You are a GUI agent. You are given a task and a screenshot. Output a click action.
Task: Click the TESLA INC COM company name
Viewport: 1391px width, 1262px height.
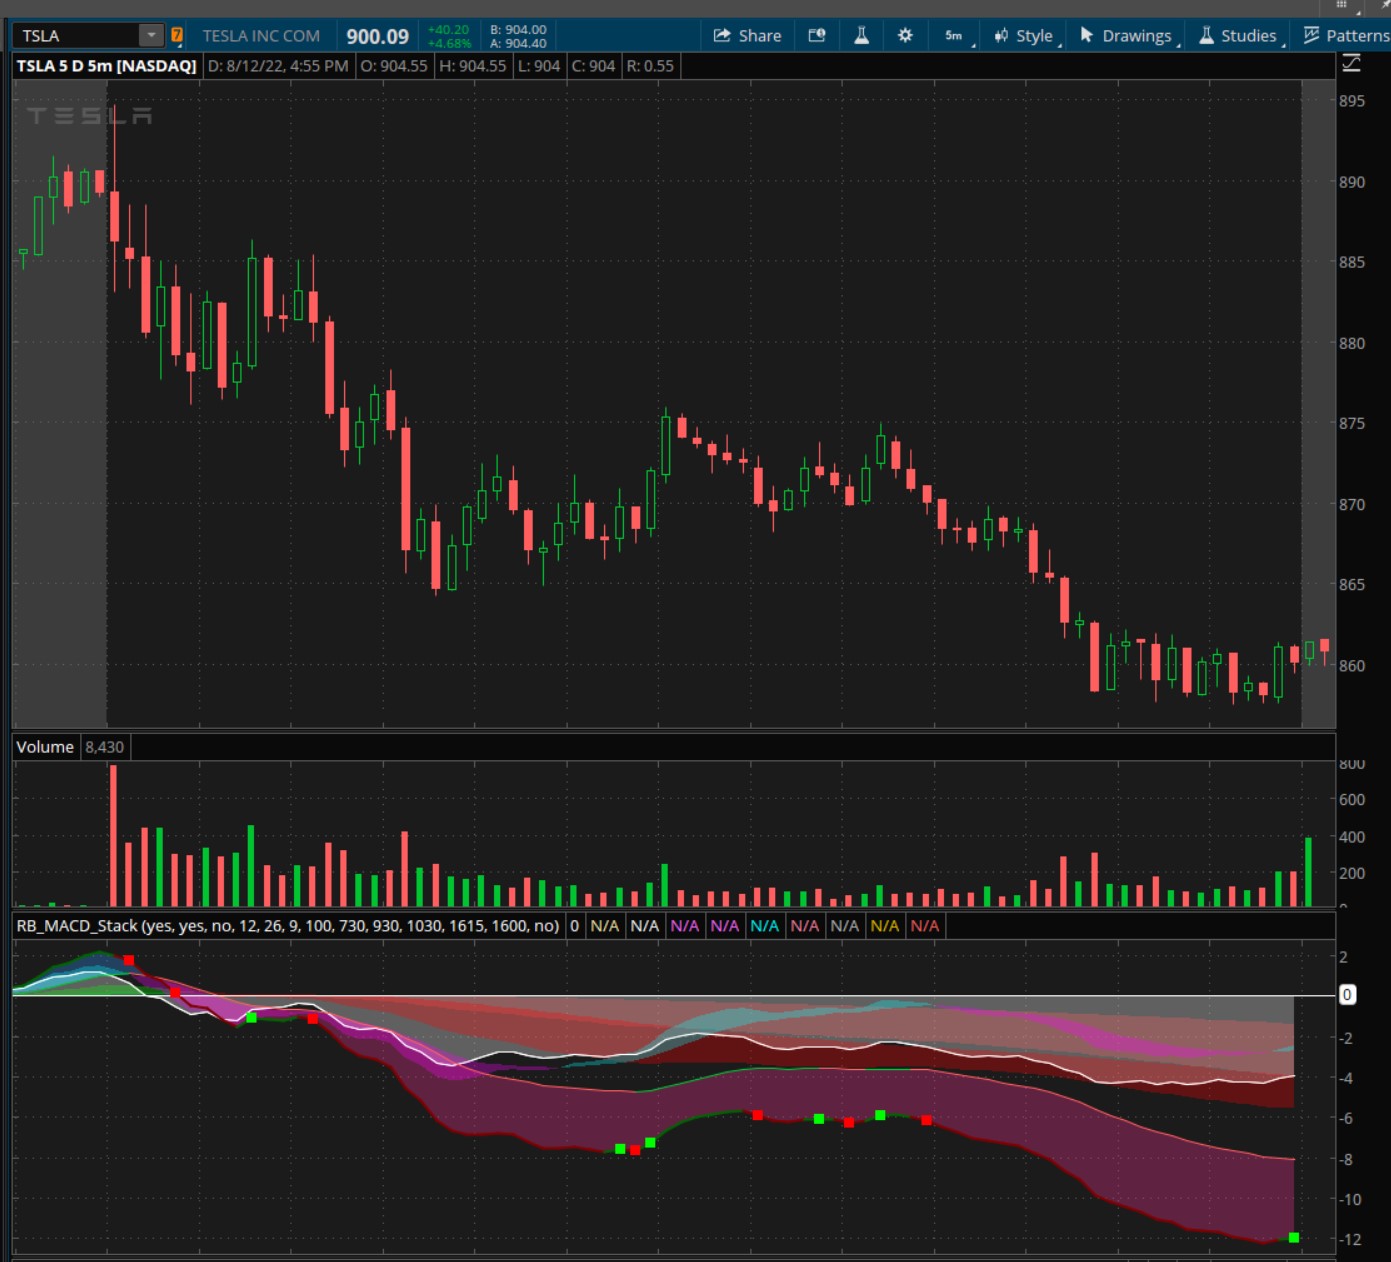(261, 36)
